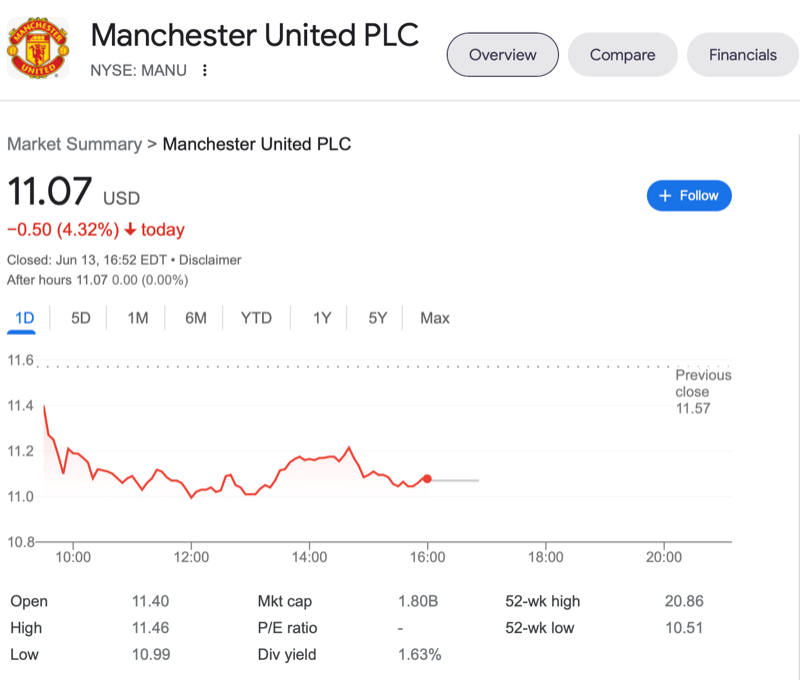Screen dimensions: 800x680
Task: Show the 6M chart range
Action: [x=196, y=318]
